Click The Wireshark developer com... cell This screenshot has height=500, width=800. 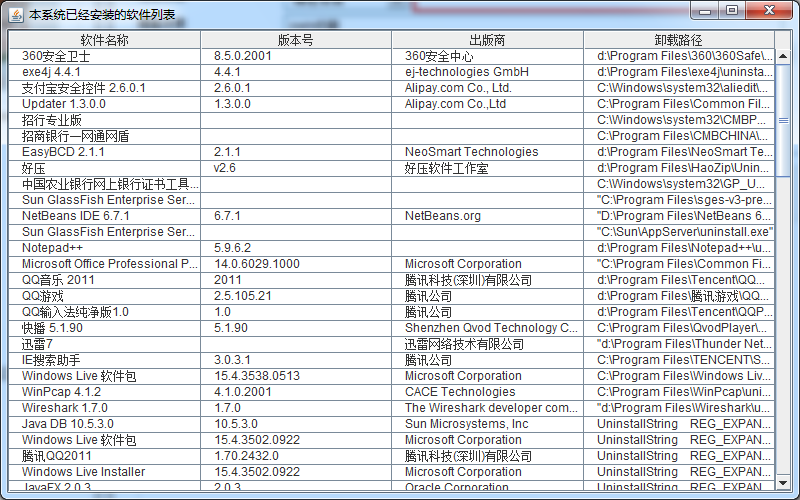(x=487, y=408)
